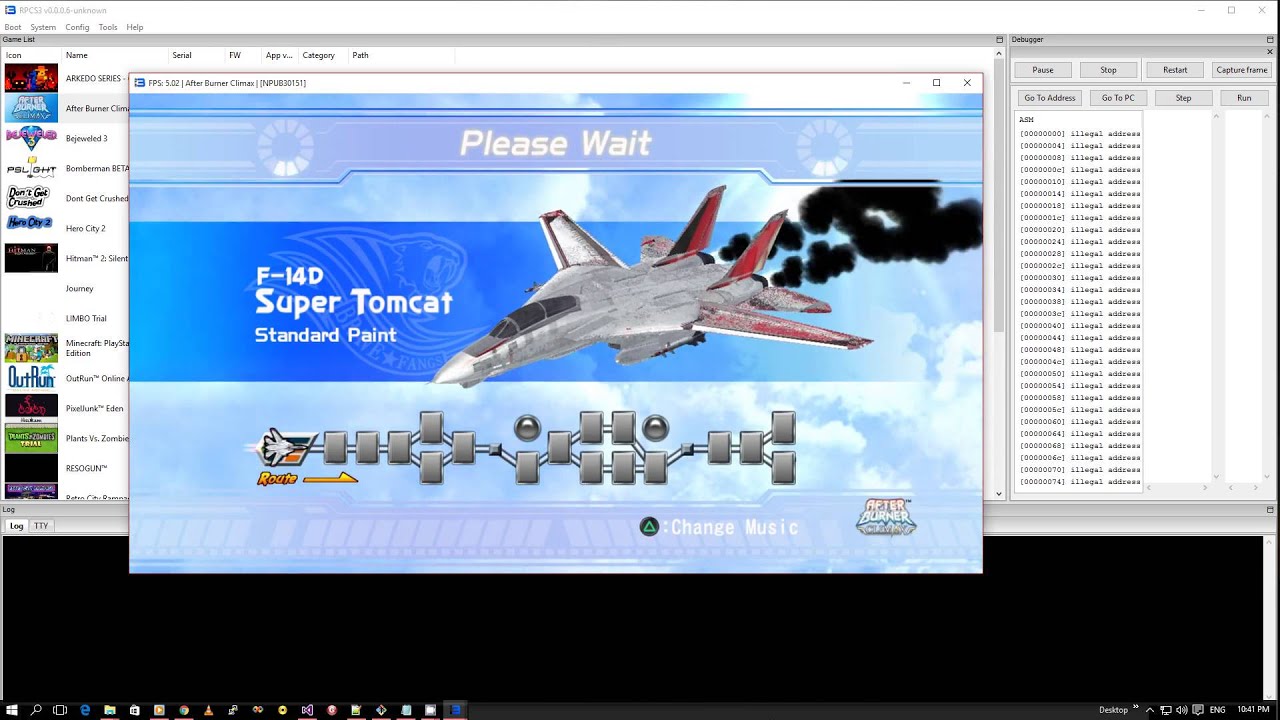
Task: Float the Debugger panel
Action: (1271, 40)
